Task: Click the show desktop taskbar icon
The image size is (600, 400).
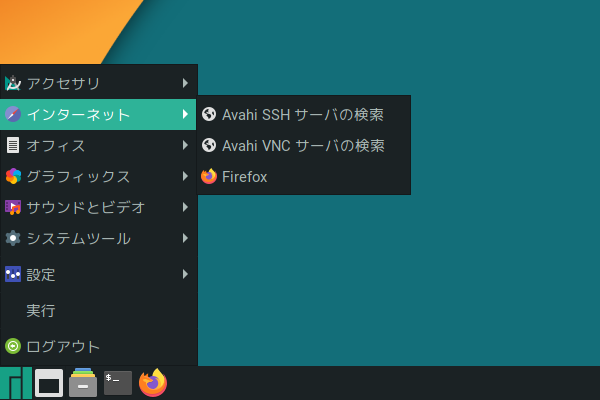Action: click(49, 383)
